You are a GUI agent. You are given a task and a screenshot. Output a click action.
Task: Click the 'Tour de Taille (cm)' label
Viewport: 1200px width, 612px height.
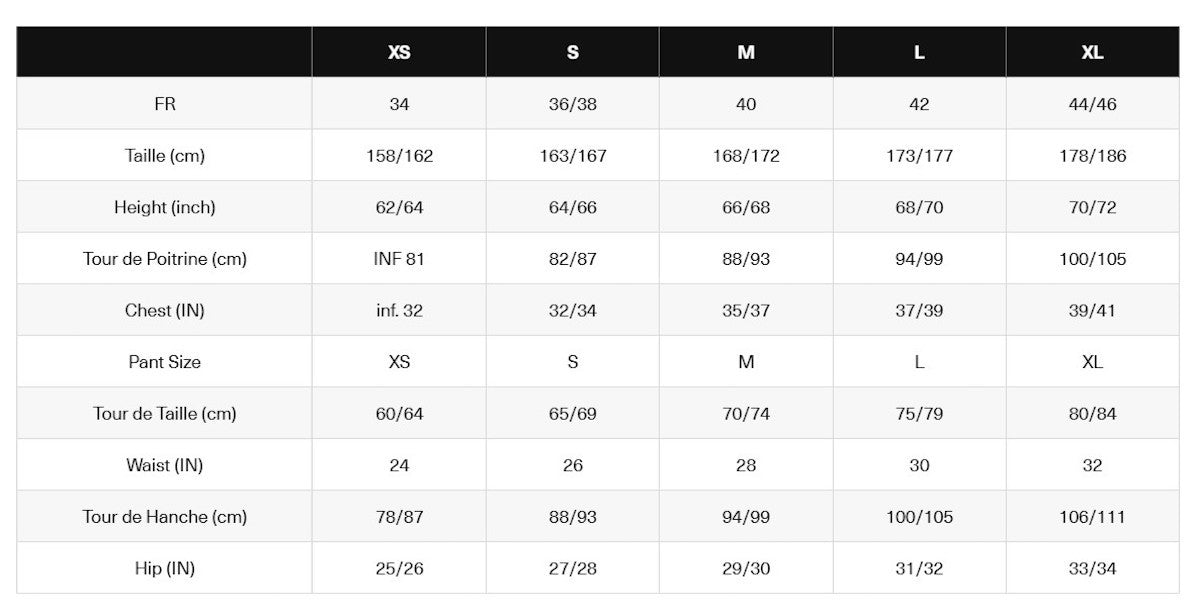(165, 413)
